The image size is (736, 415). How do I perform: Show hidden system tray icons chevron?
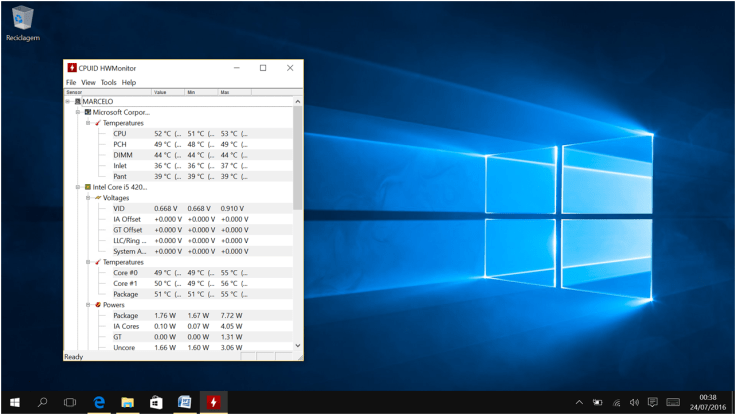pyautogui.click(x=579, y=402)
